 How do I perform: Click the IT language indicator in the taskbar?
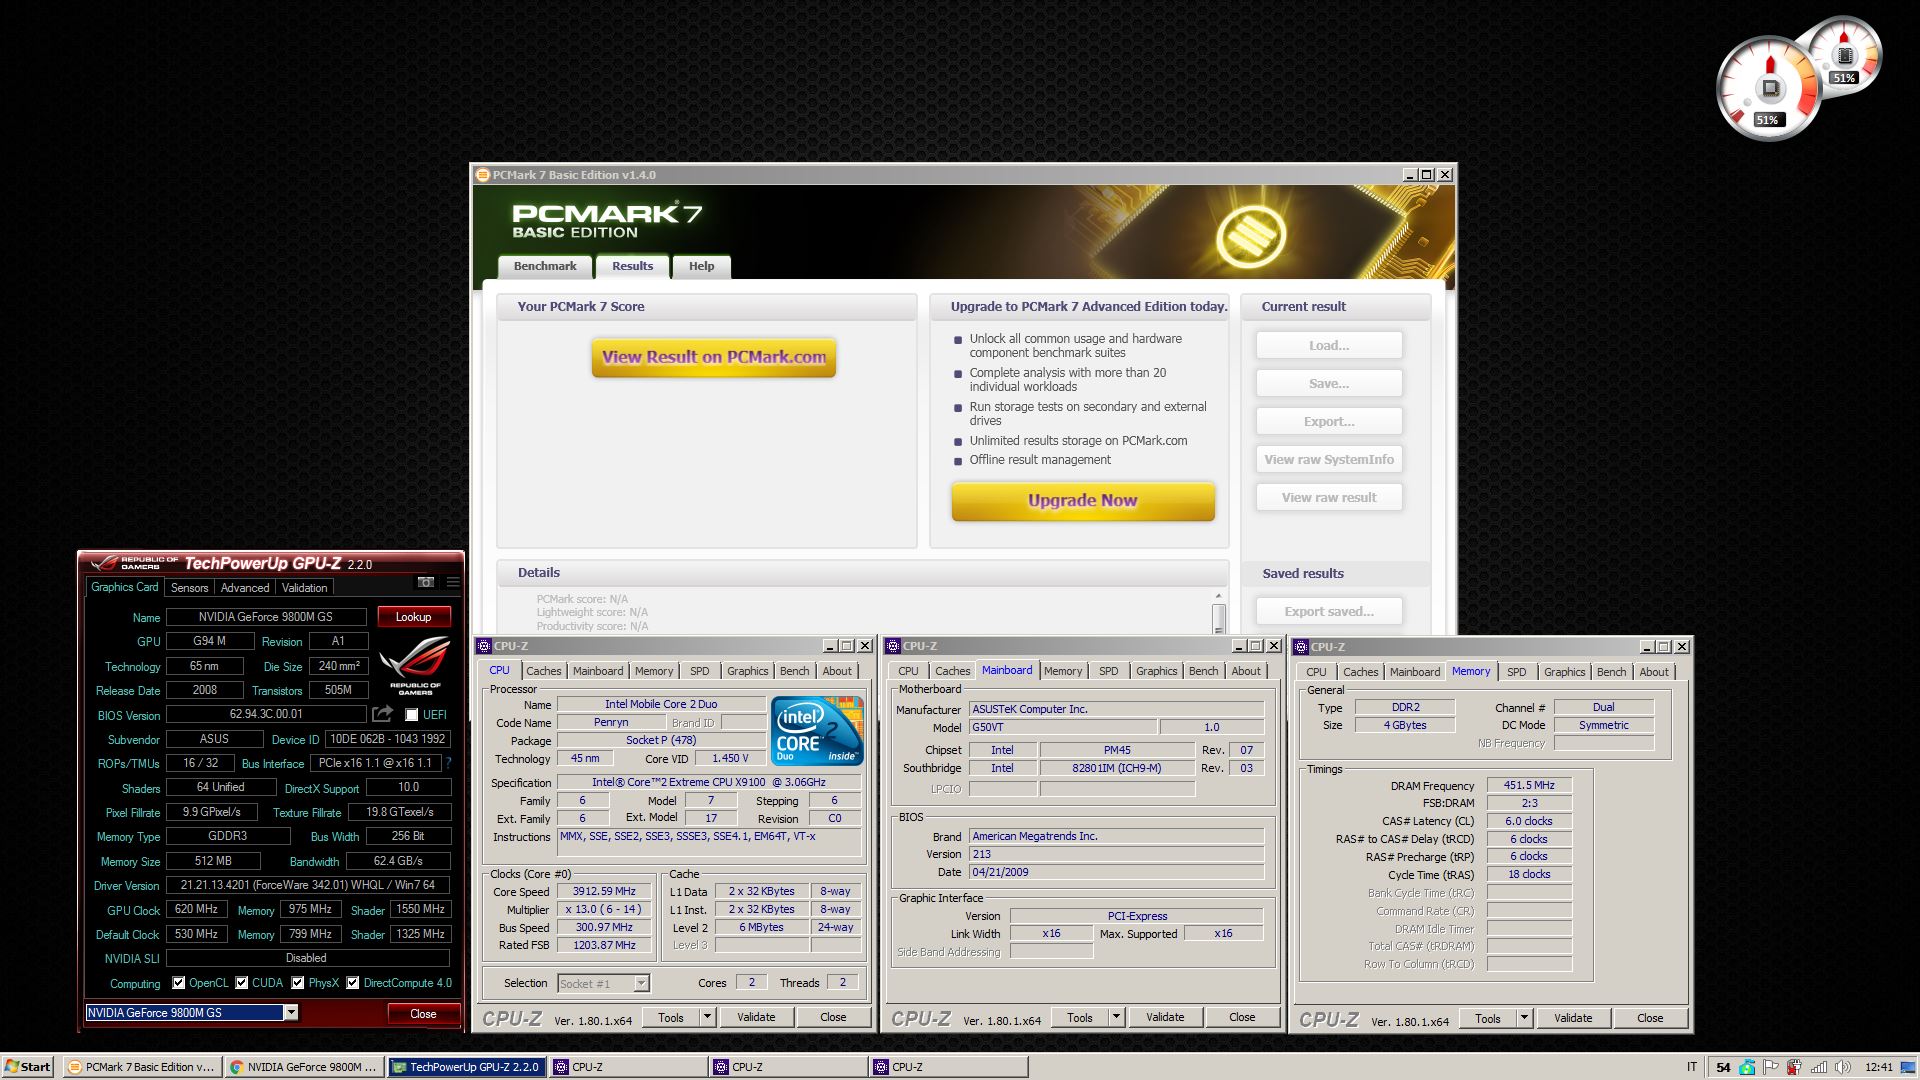(x=1692, y=1067)
